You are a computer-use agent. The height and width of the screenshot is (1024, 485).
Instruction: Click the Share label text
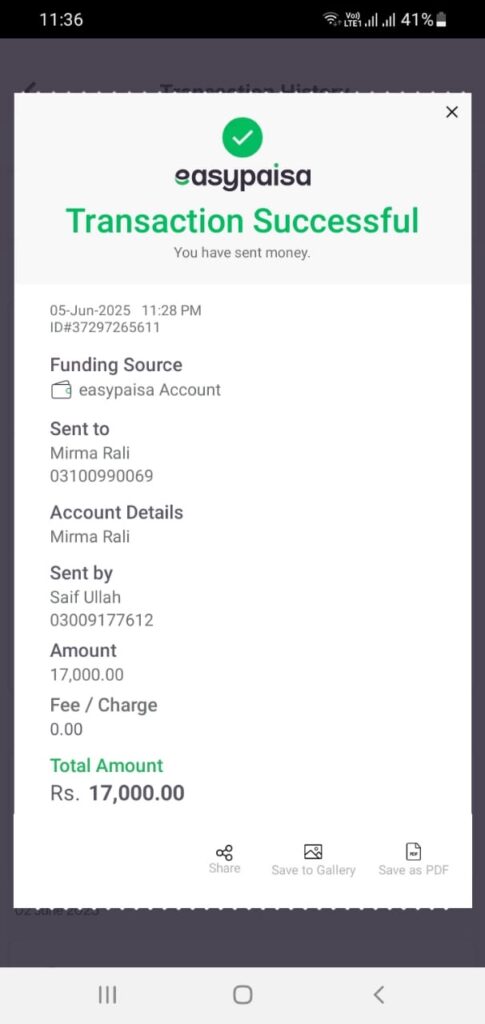(x=225, y=869)
